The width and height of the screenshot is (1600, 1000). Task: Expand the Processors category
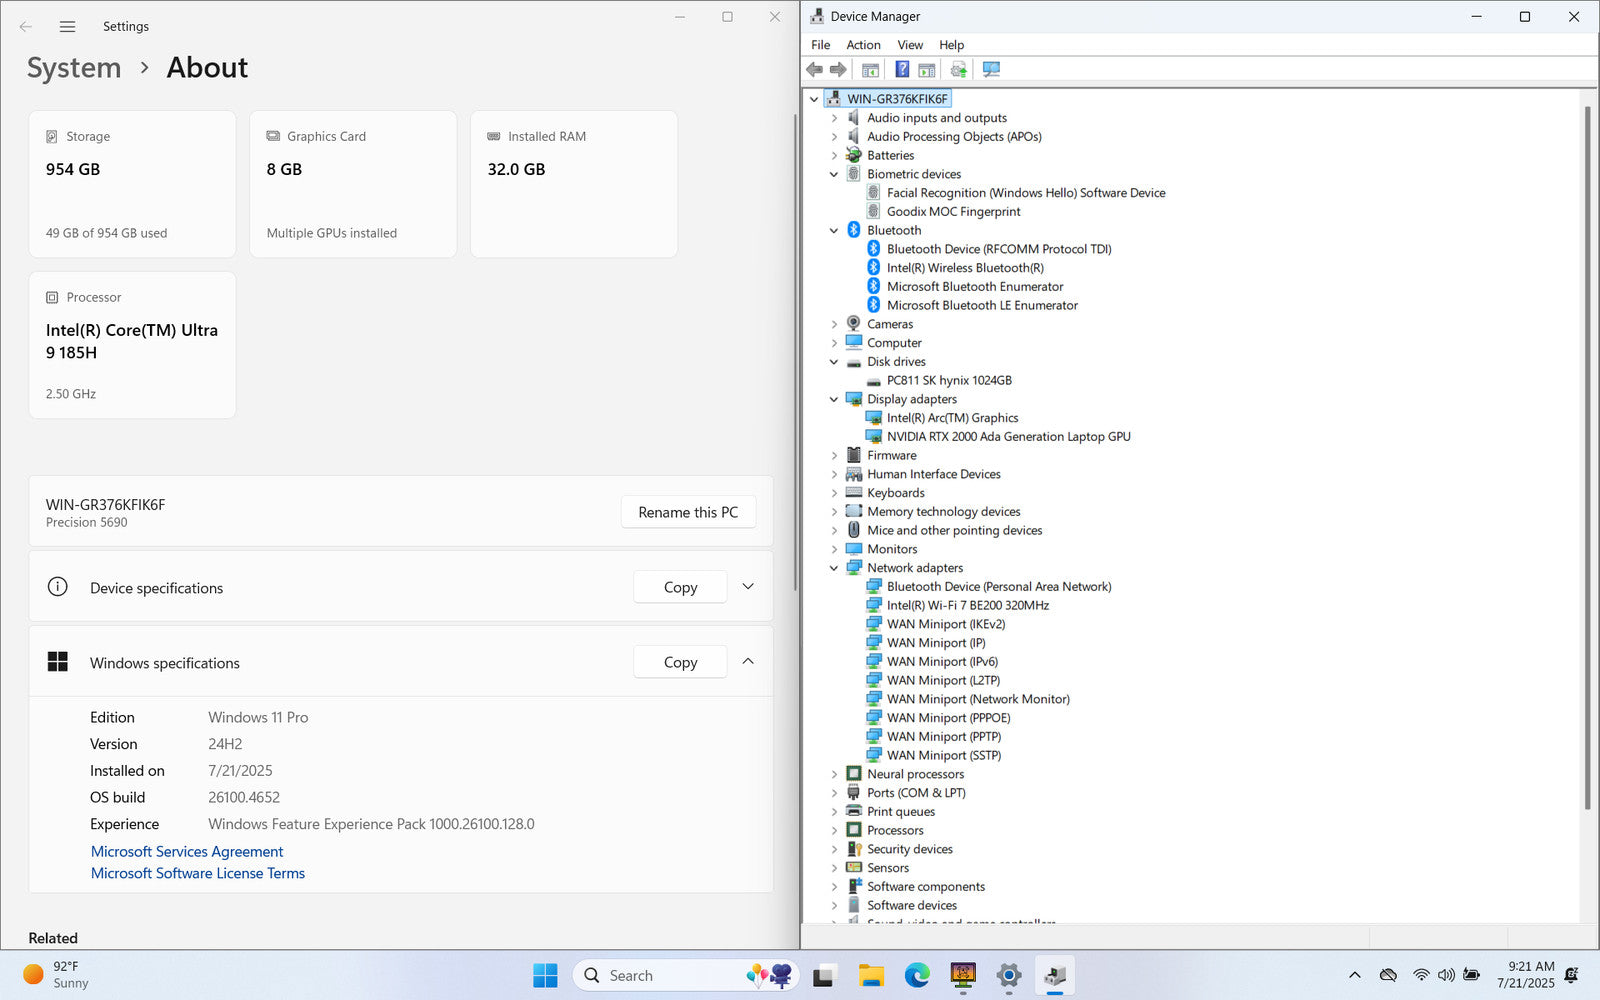pos(834,831)
